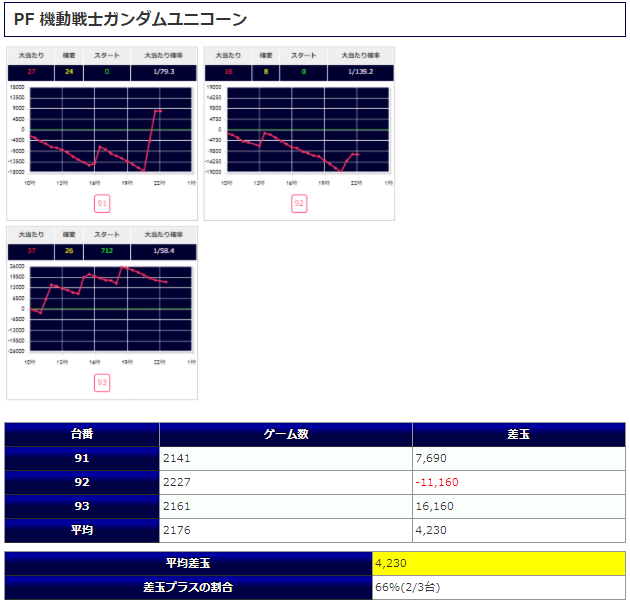Click game count 2141

click(177, 458)
